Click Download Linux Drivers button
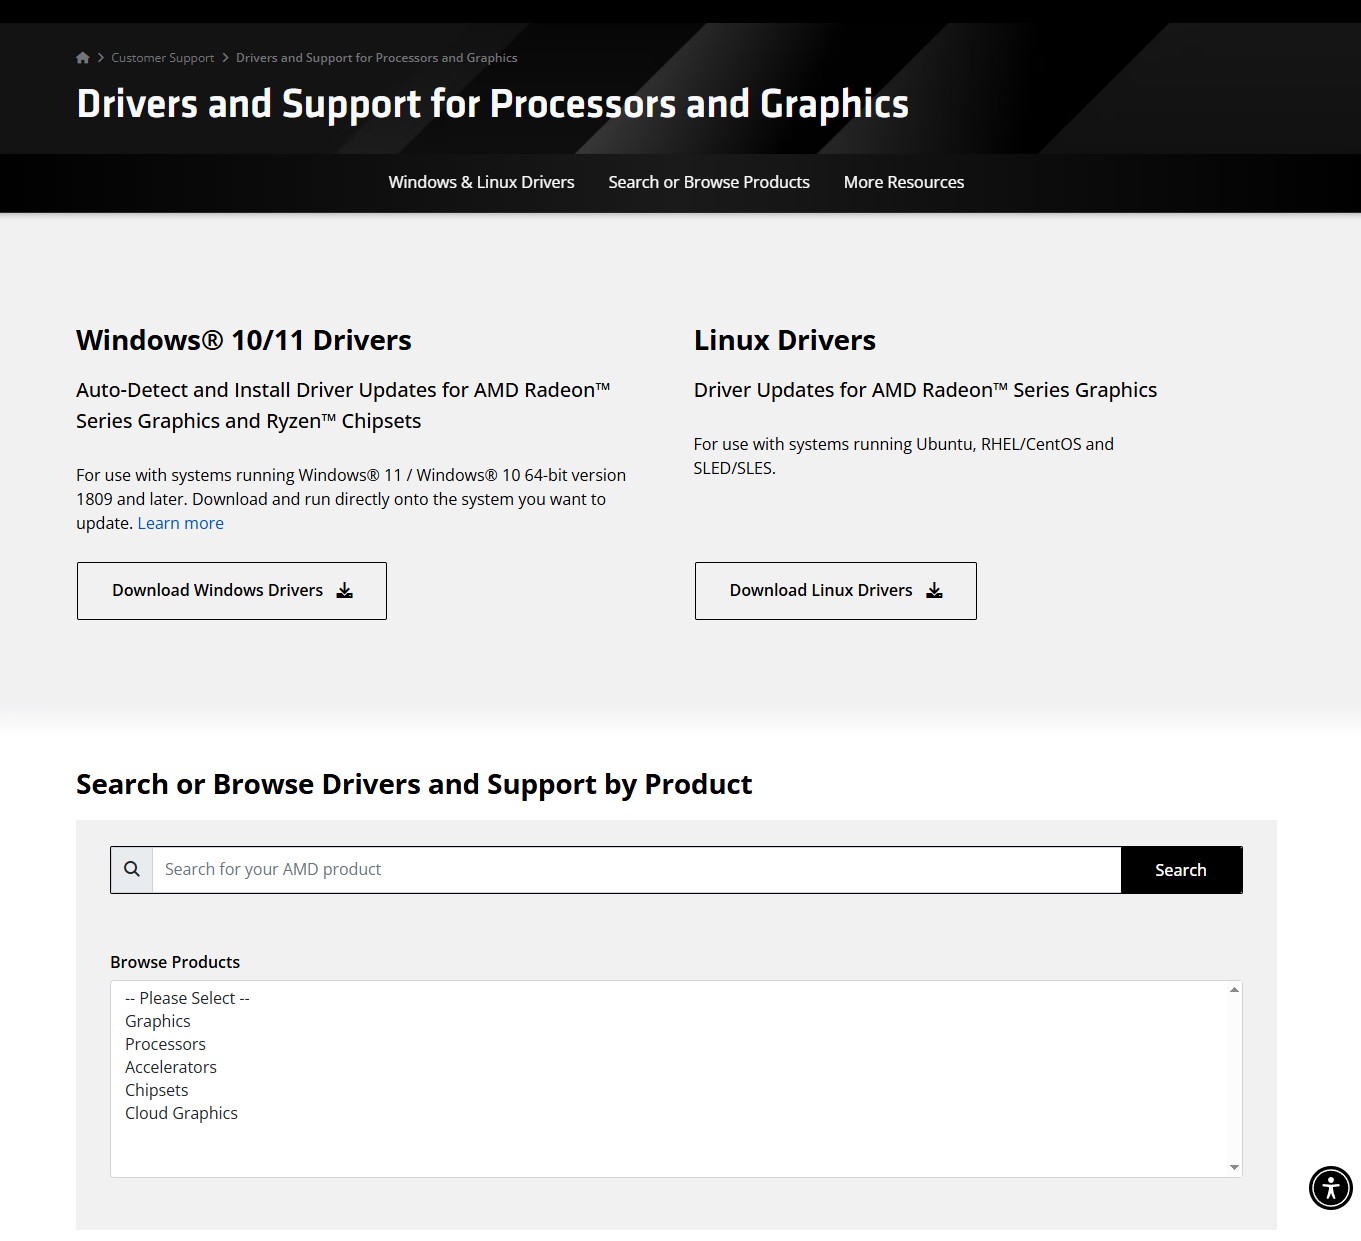Image resolution: width=1361 pixels, height=1241 pixels. (836, 590)
